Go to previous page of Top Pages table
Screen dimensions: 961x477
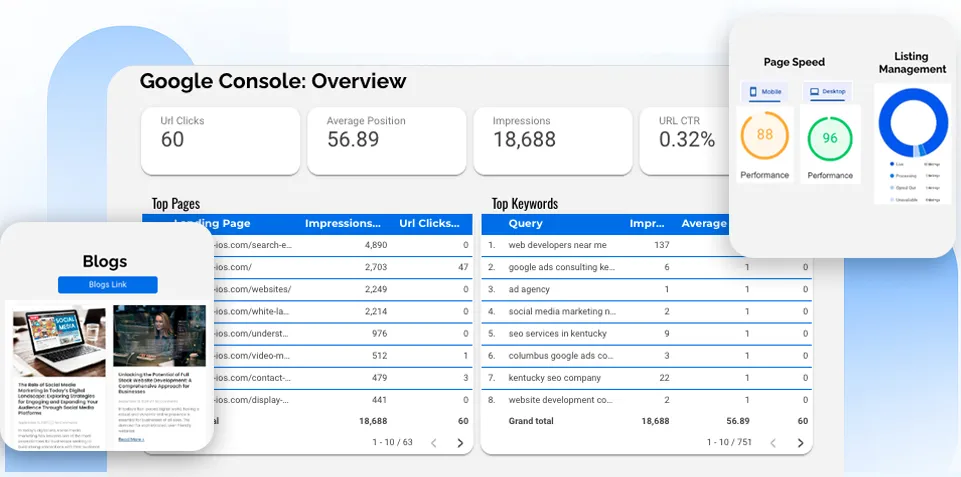pos(434,443)
